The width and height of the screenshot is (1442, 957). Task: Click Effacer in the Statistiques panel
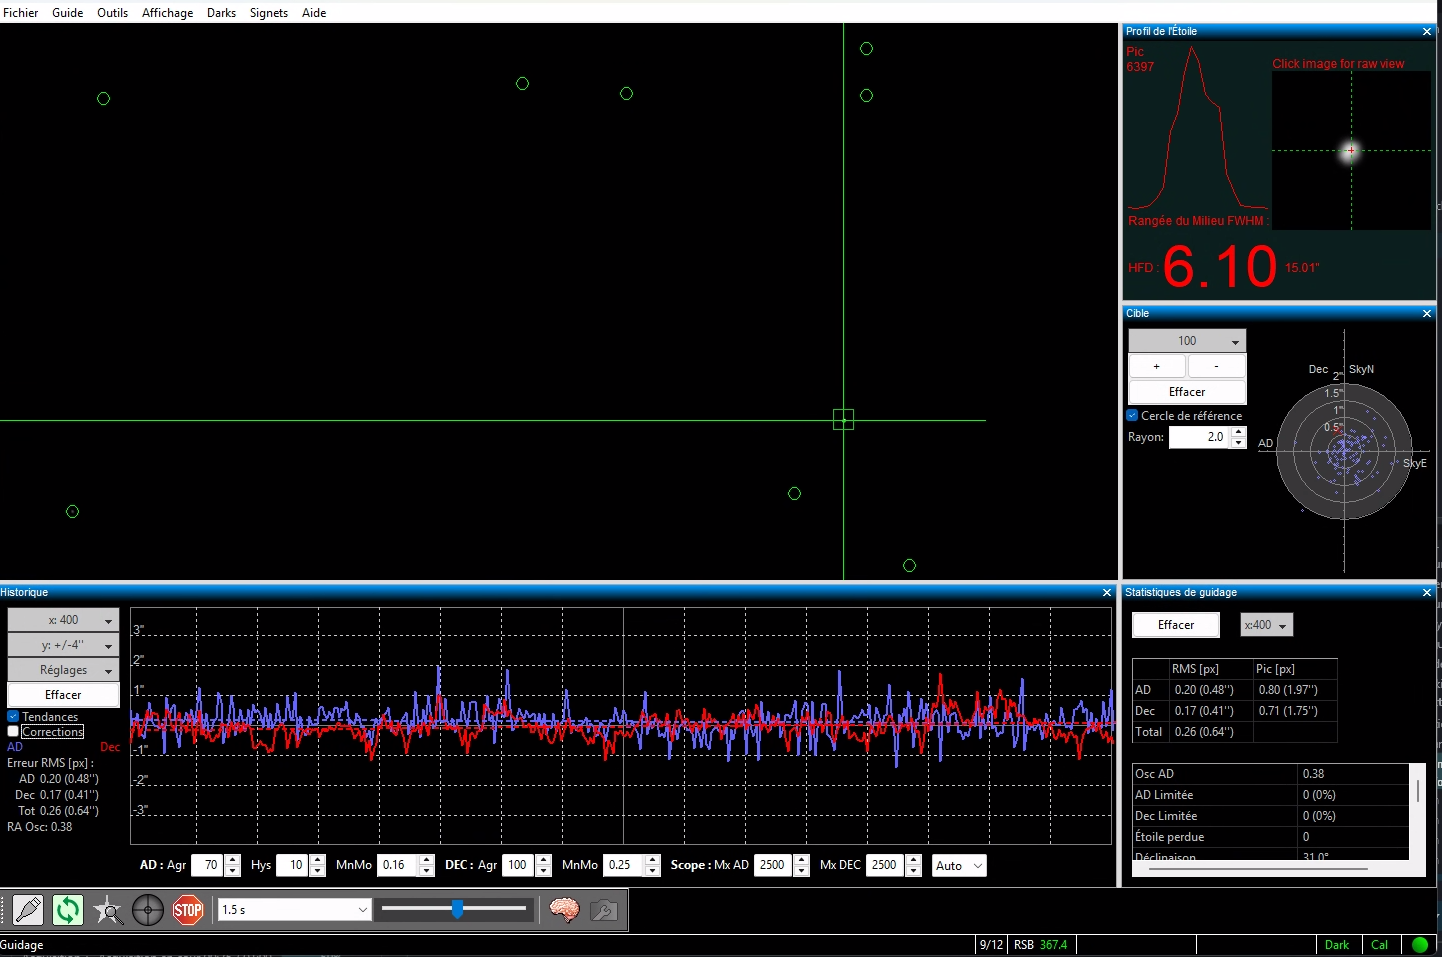[1176, 625]
